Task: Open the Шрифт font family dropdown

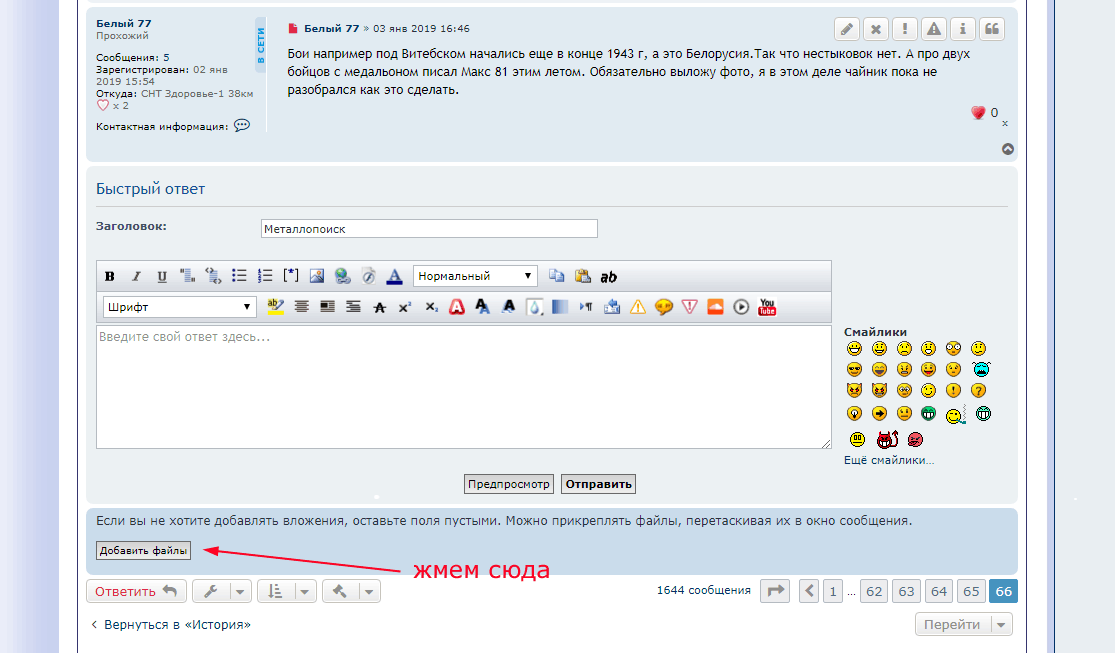Action: (x=179, y=307)
